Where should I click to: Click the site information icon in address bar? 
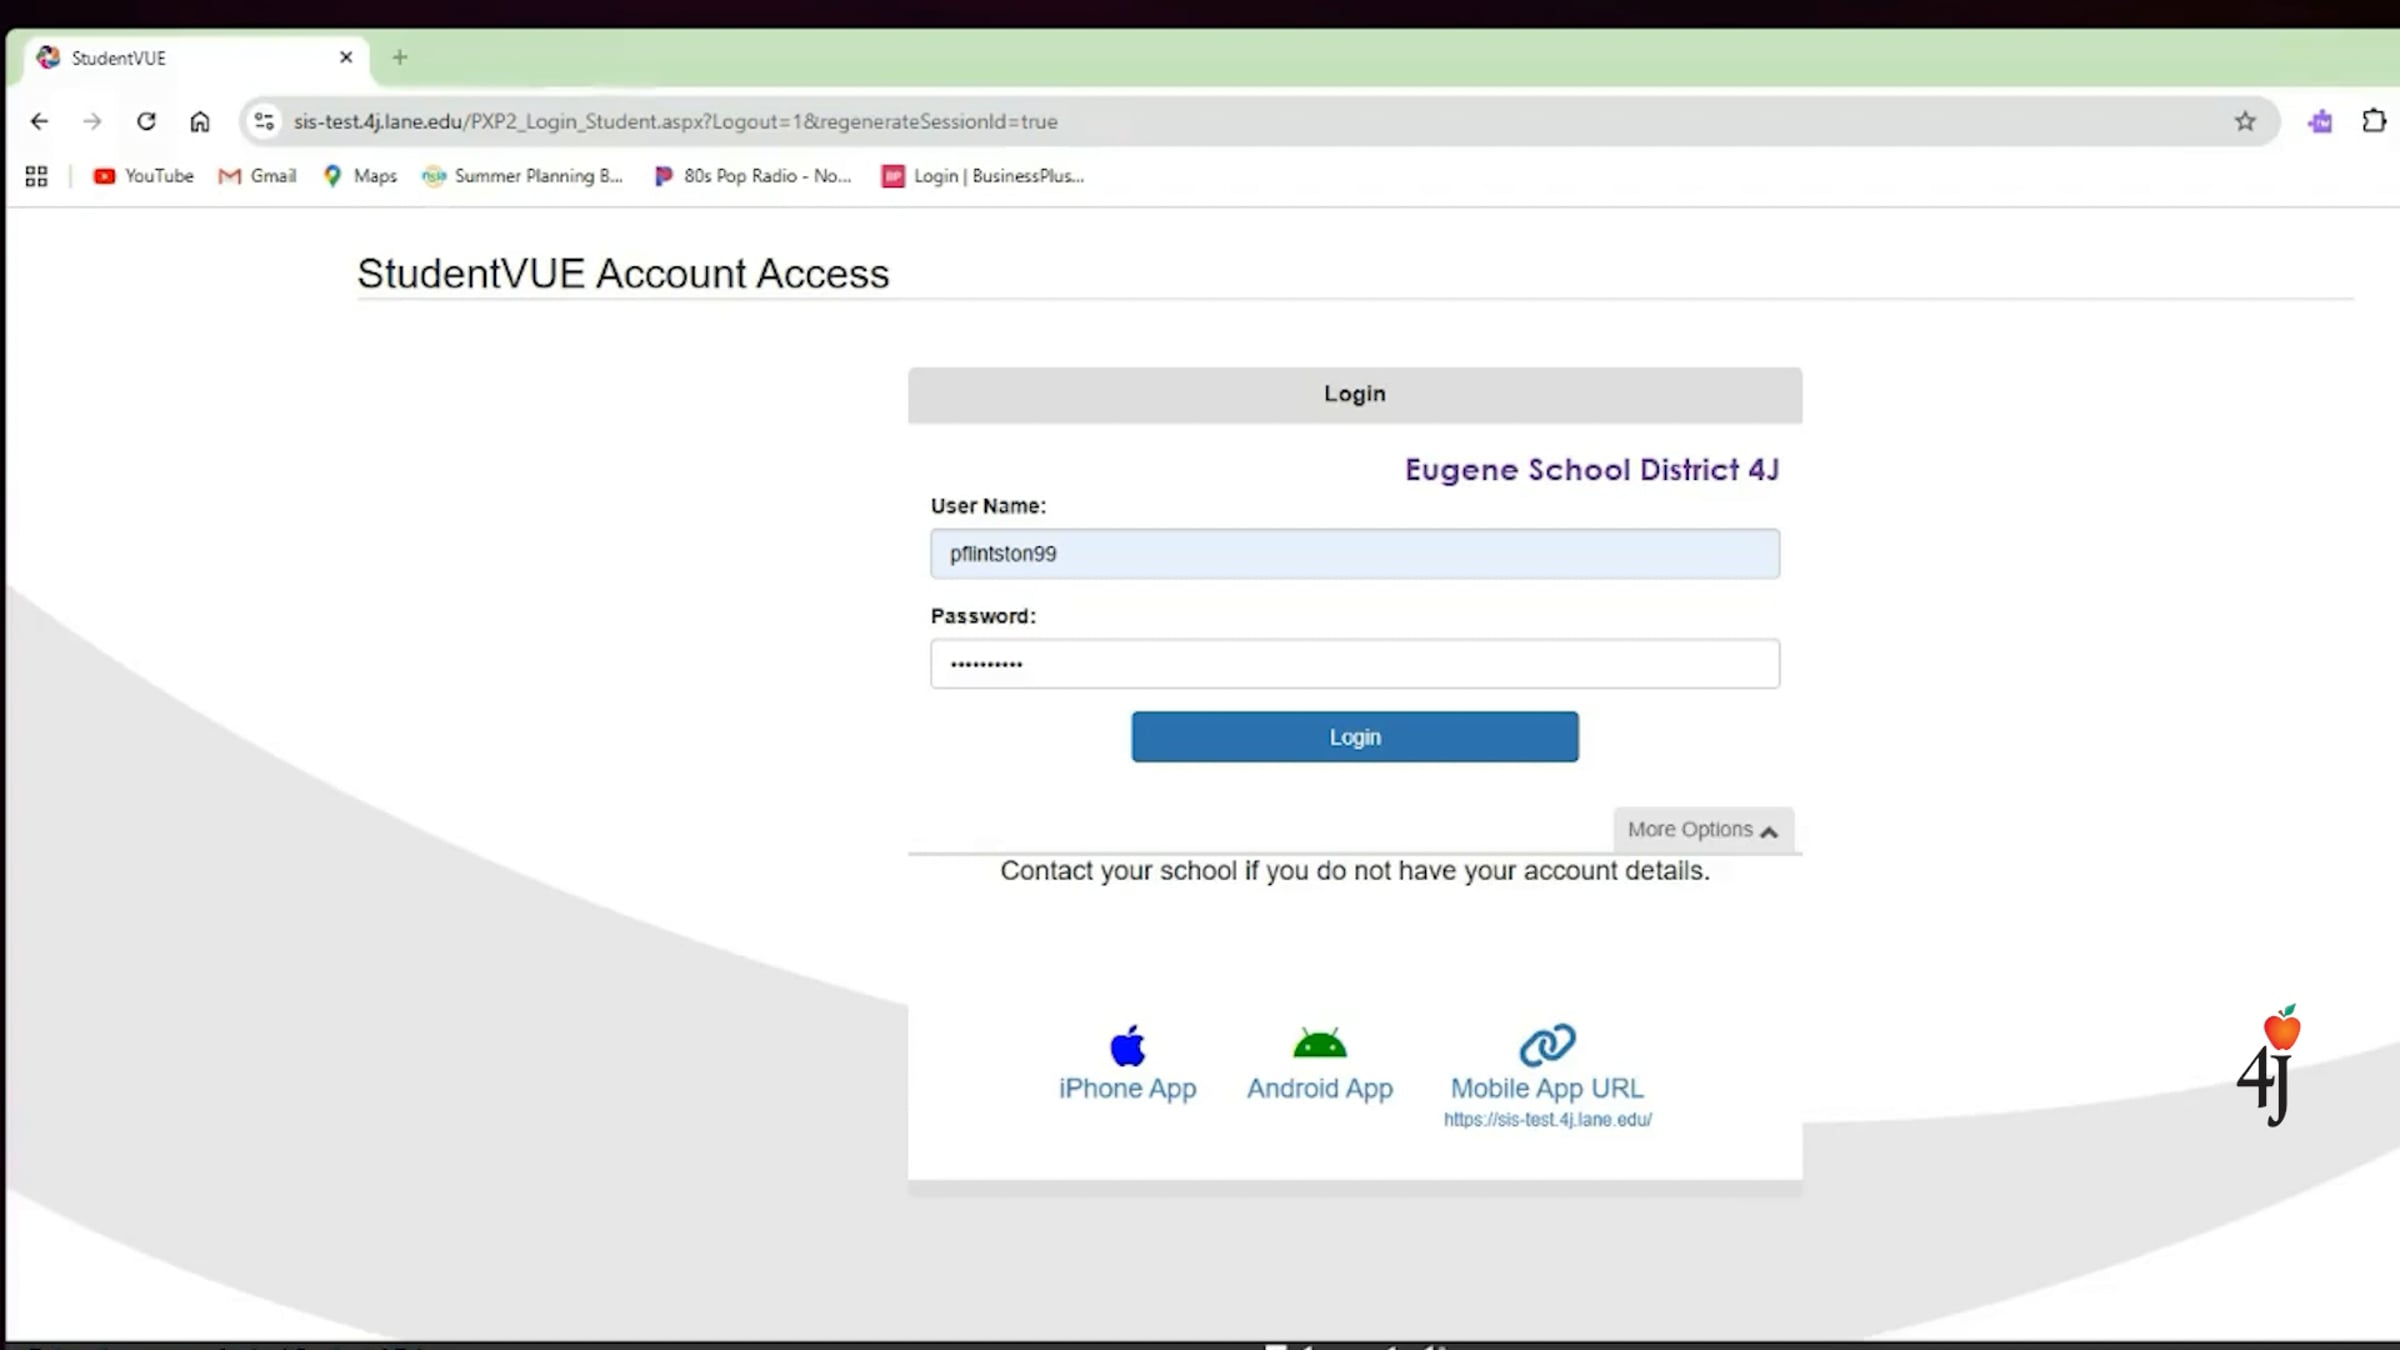(264, 121)
